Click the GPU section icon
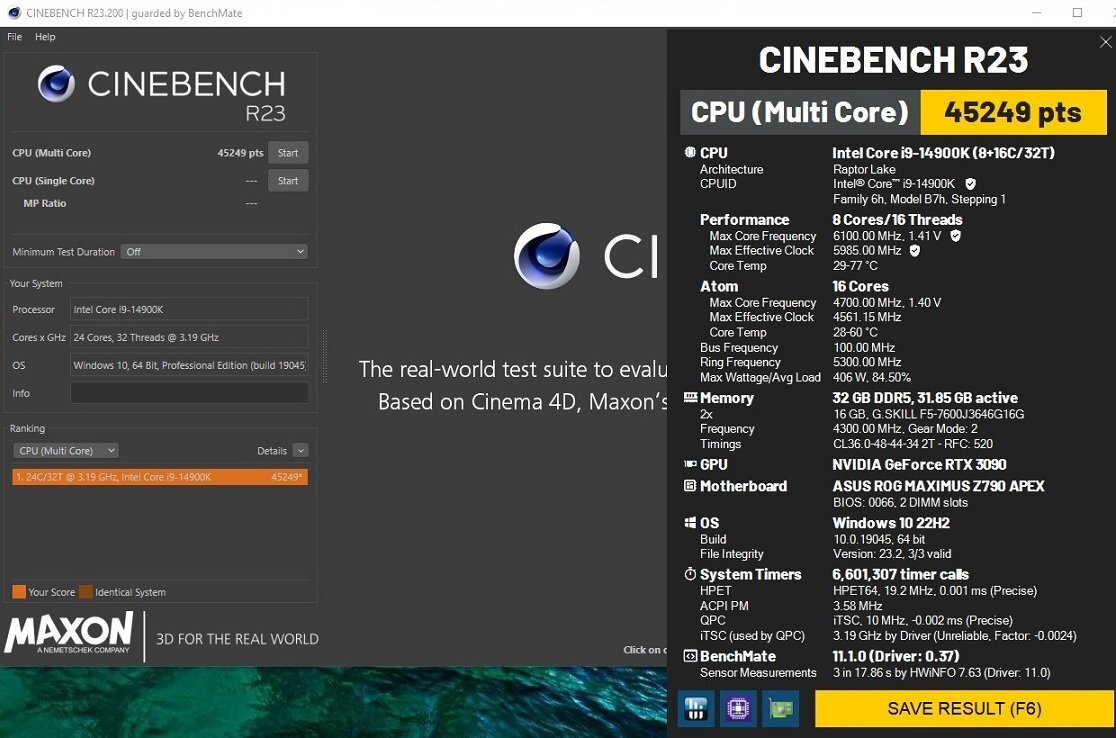The height and width of the screenshot is (738, 1116). pos(690,464)
